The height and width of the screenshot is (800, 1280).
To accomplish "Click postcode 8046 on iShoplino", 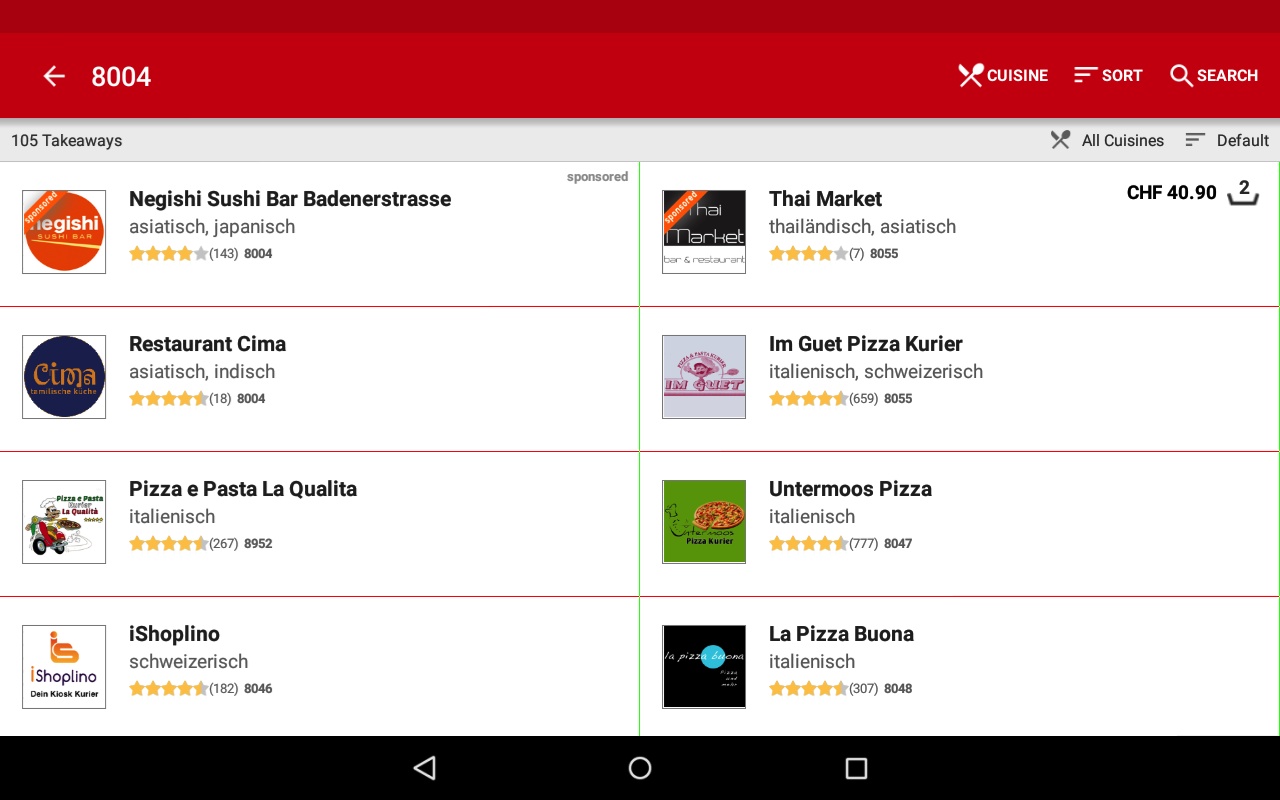I will [258, 689].
